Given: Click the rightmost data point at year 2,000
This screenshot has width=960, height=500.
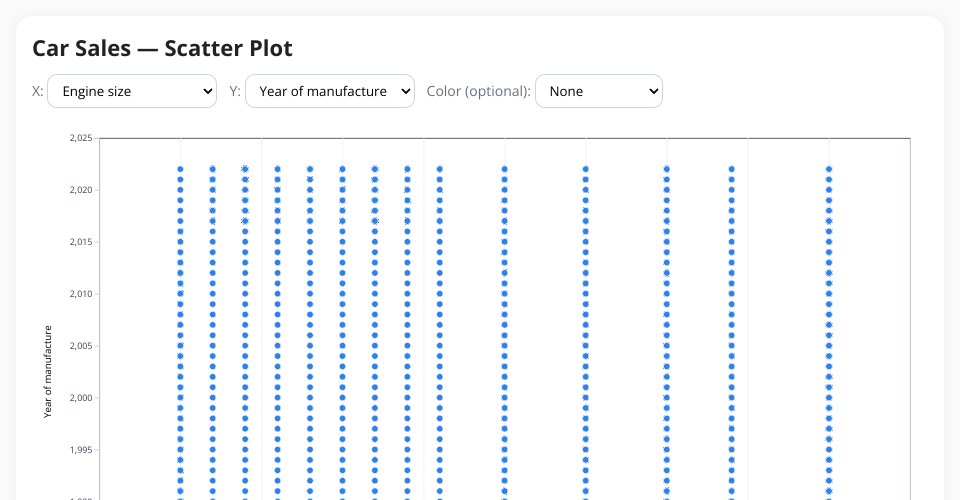Looking at the screenshot, I should [829, 398].
